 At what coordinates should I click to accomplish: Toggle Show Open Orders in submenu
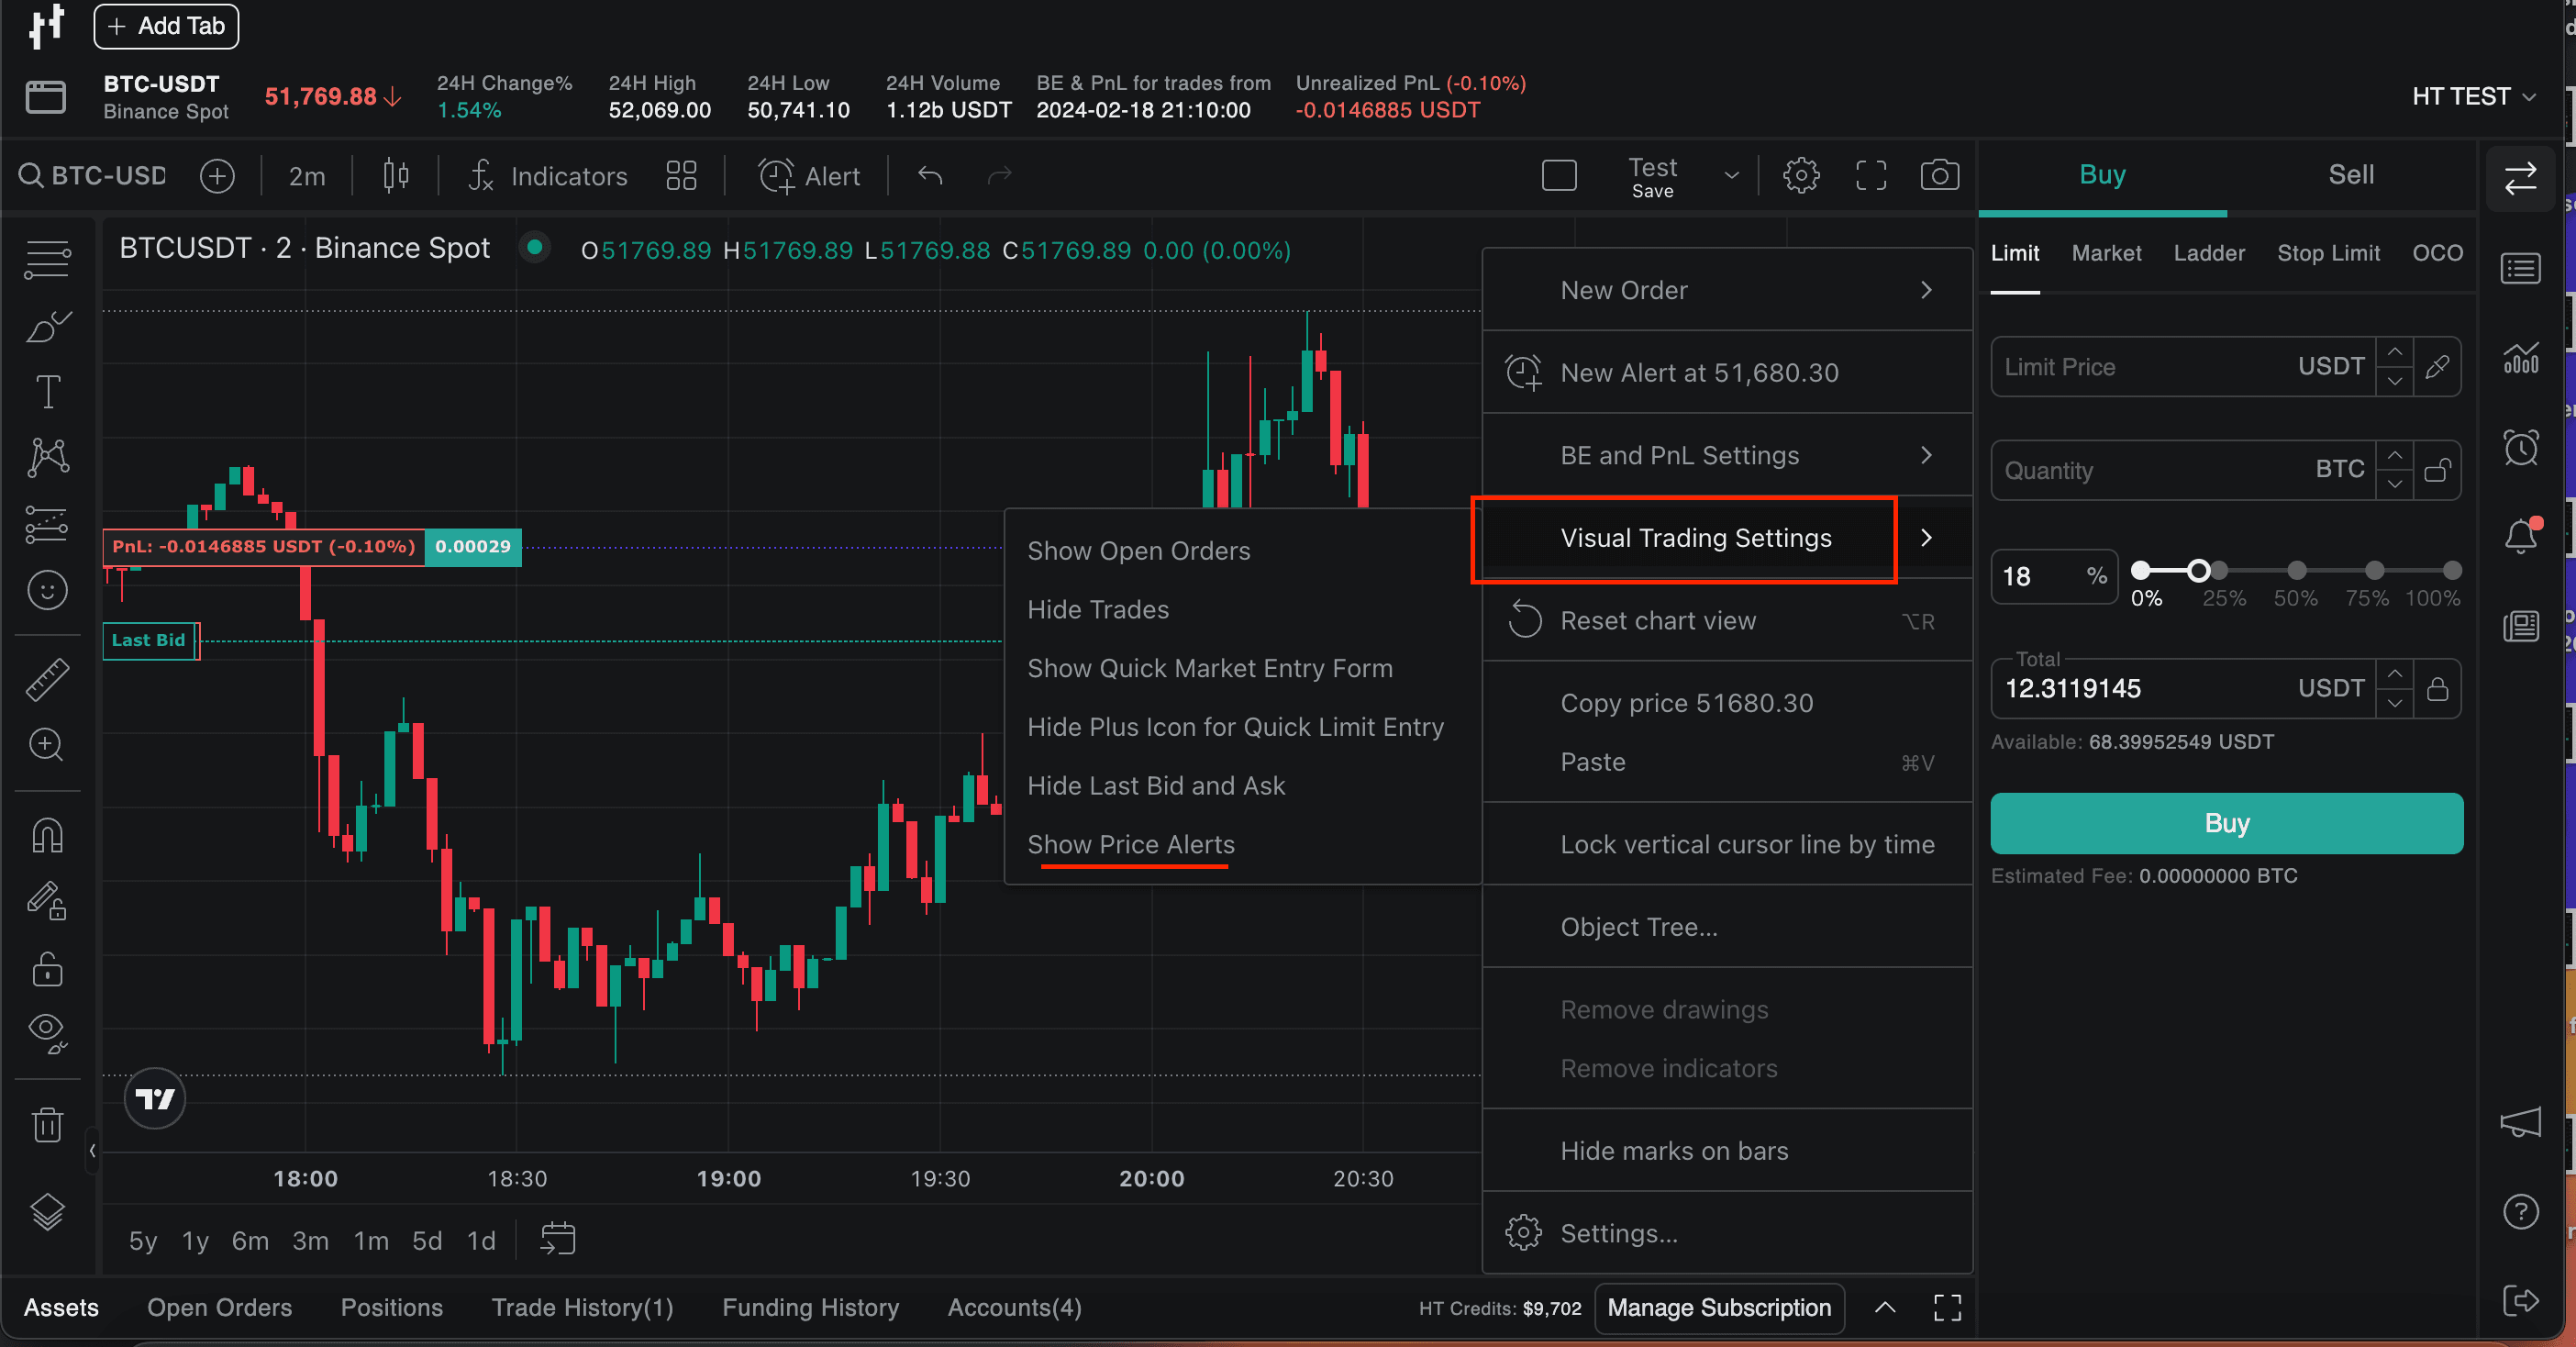tap(1139, 551)
